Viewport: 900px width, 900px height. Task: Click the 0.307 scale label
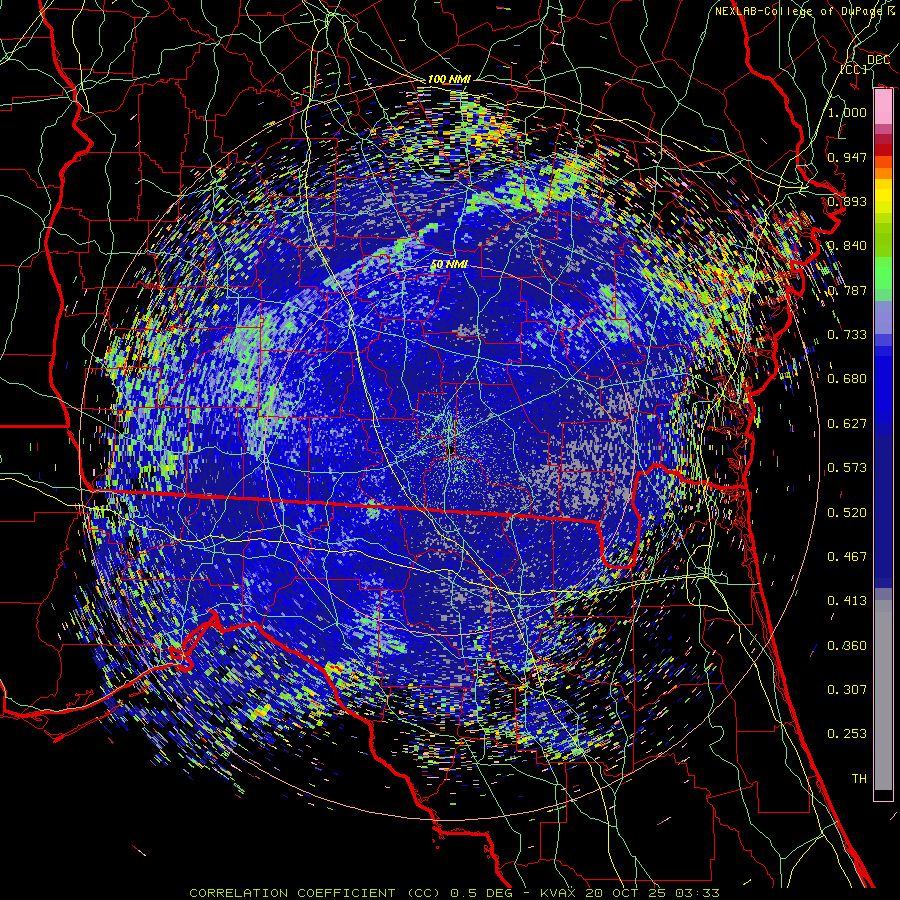[x=847, y=690]
